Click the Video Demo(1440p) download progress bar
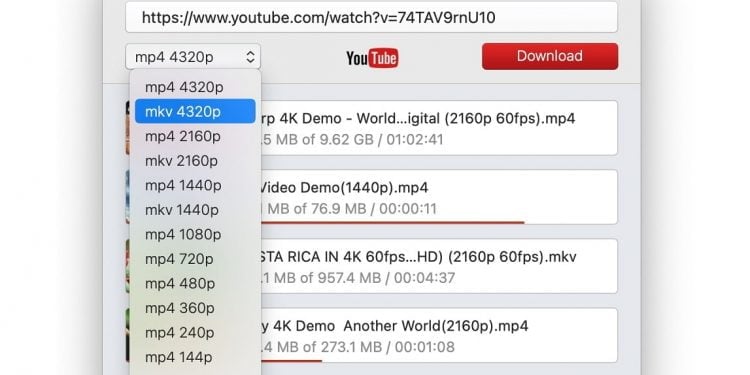This screenshot has width=750, height=375. [393, 222]
